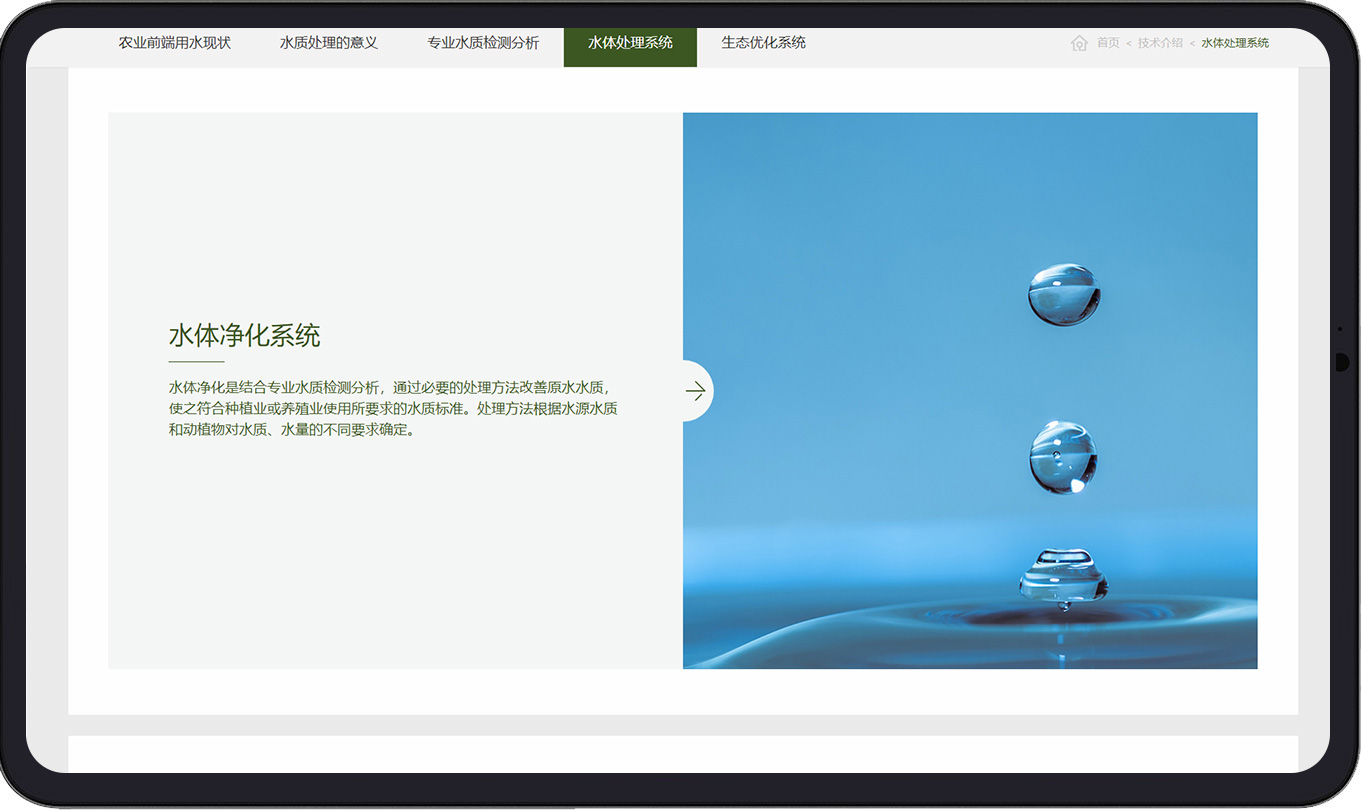Switch to the 水质处理的意义 tab
This screenshot has height=810, width=1362.
pyautogui.click(x=329, y=43)
